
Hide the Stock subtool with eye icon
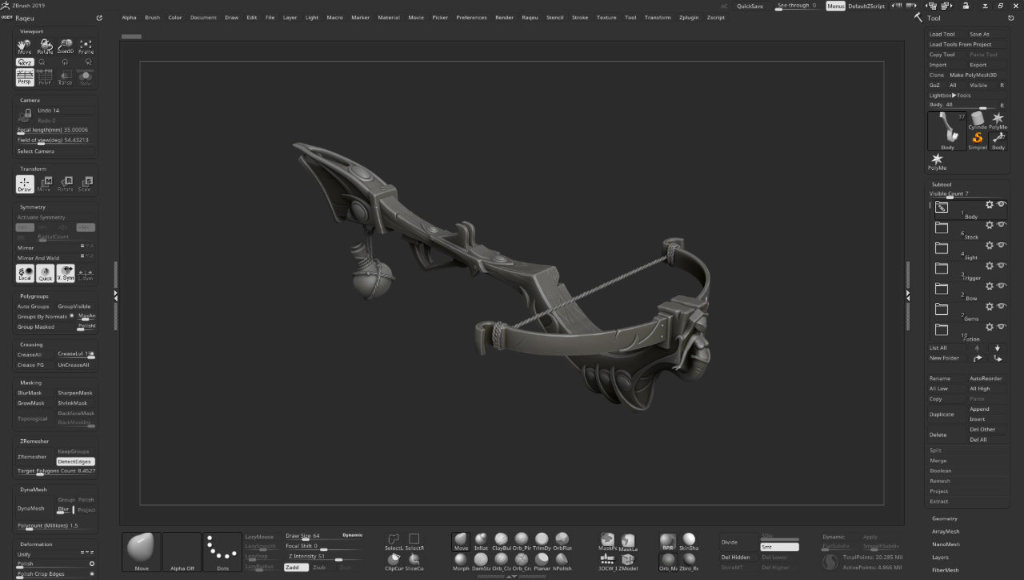[1001, 225]
